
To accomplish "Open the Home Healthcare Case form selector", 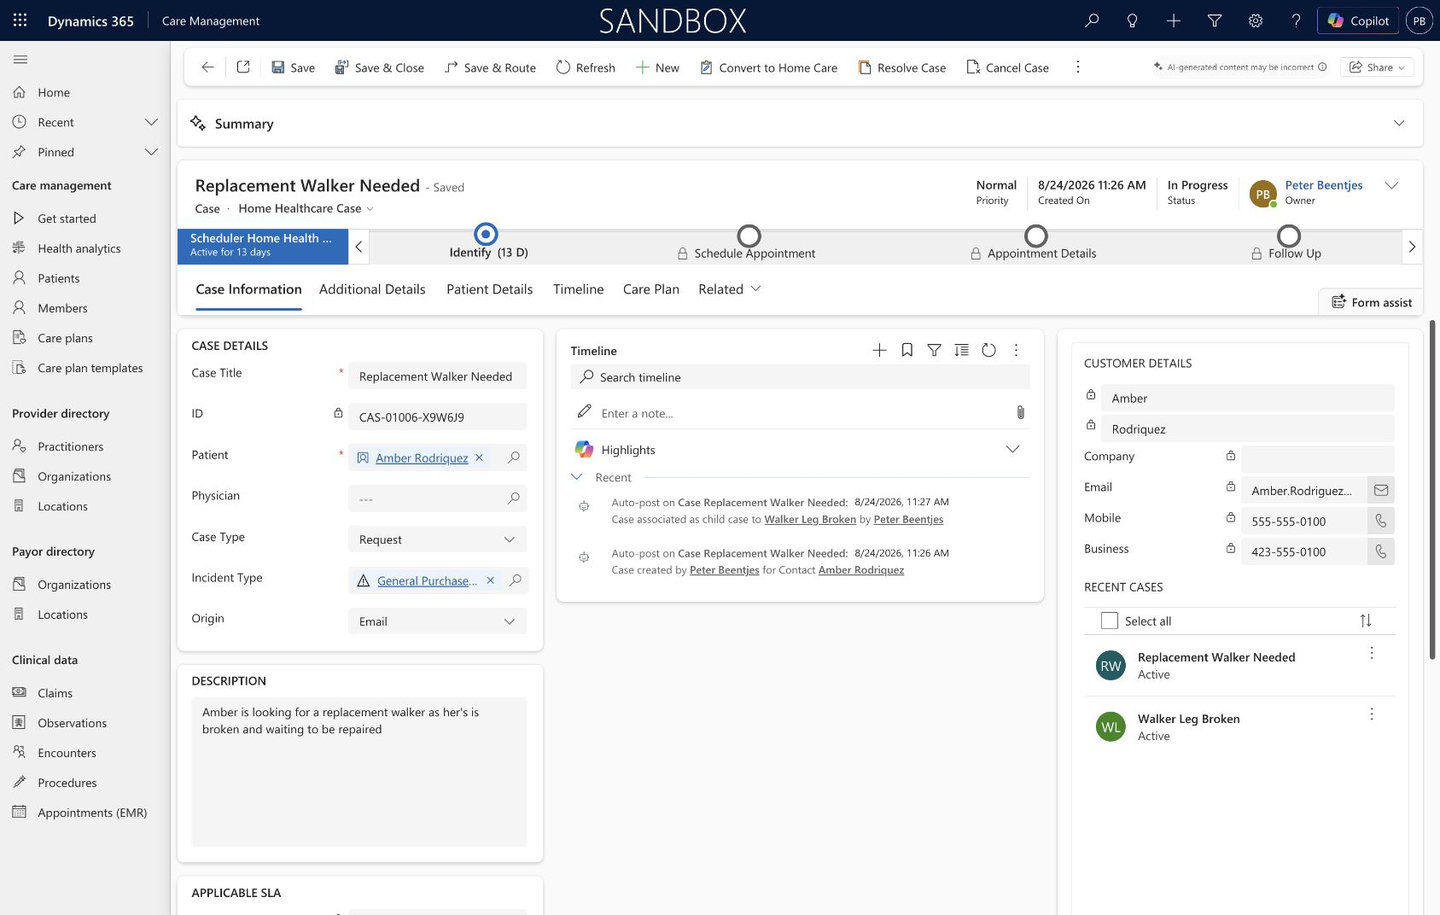I will (x=305, y=208).
